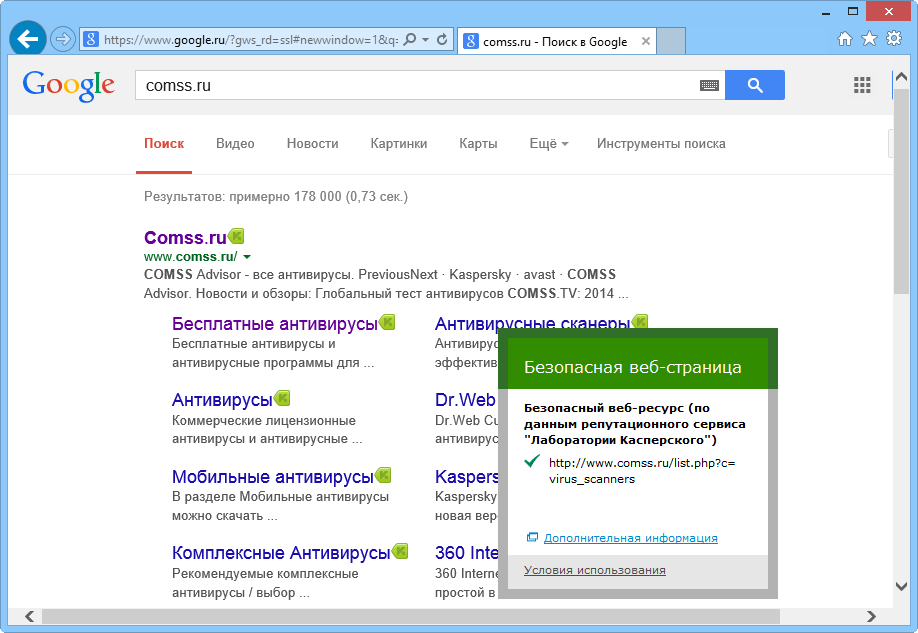Click the Условия использования link
Screen dimensions: 918x633
click(594, 569)
